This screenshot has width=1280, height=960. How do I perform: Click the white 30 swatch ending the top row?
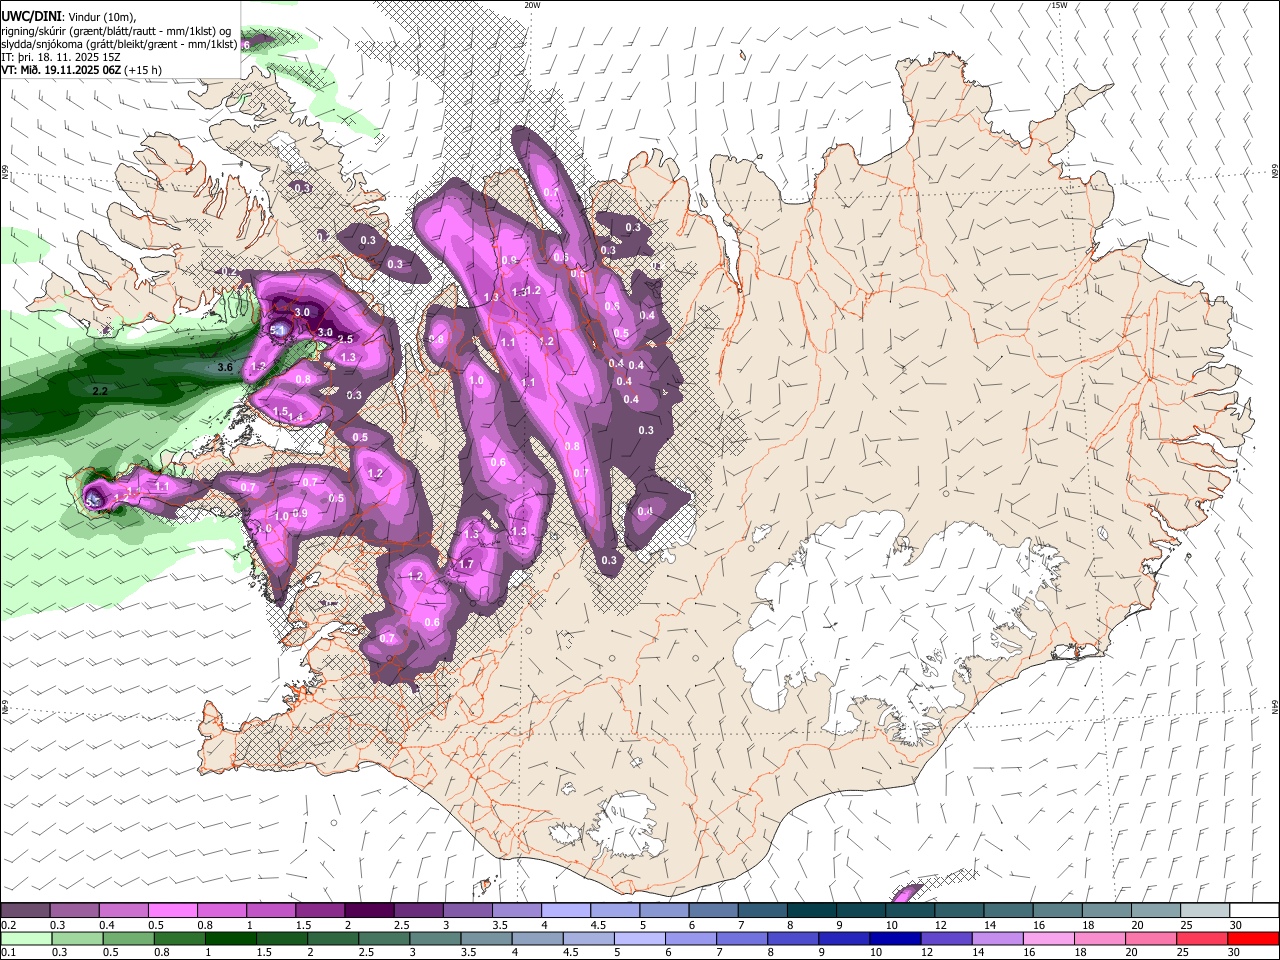tap(1254, 910)
